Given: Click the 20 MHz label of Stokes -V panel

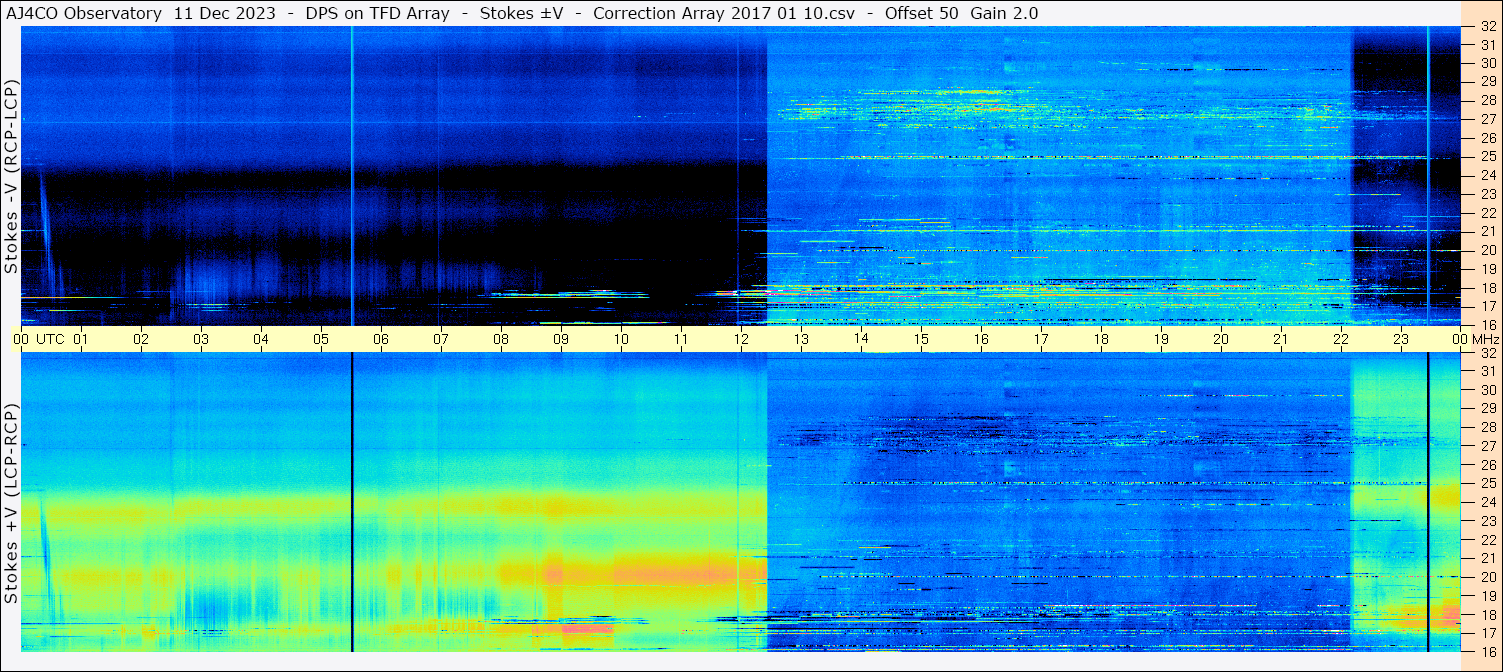Looking at the screenshot, I should pyautogui.click(x=1487, y=250).
